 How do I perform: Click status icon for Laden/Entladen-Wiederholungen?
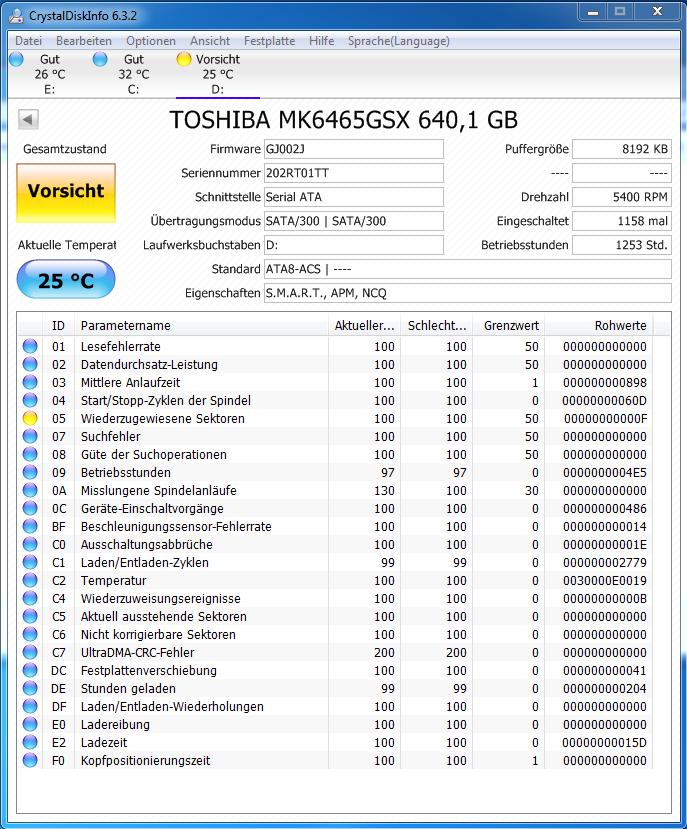click(x=30, y=705)
